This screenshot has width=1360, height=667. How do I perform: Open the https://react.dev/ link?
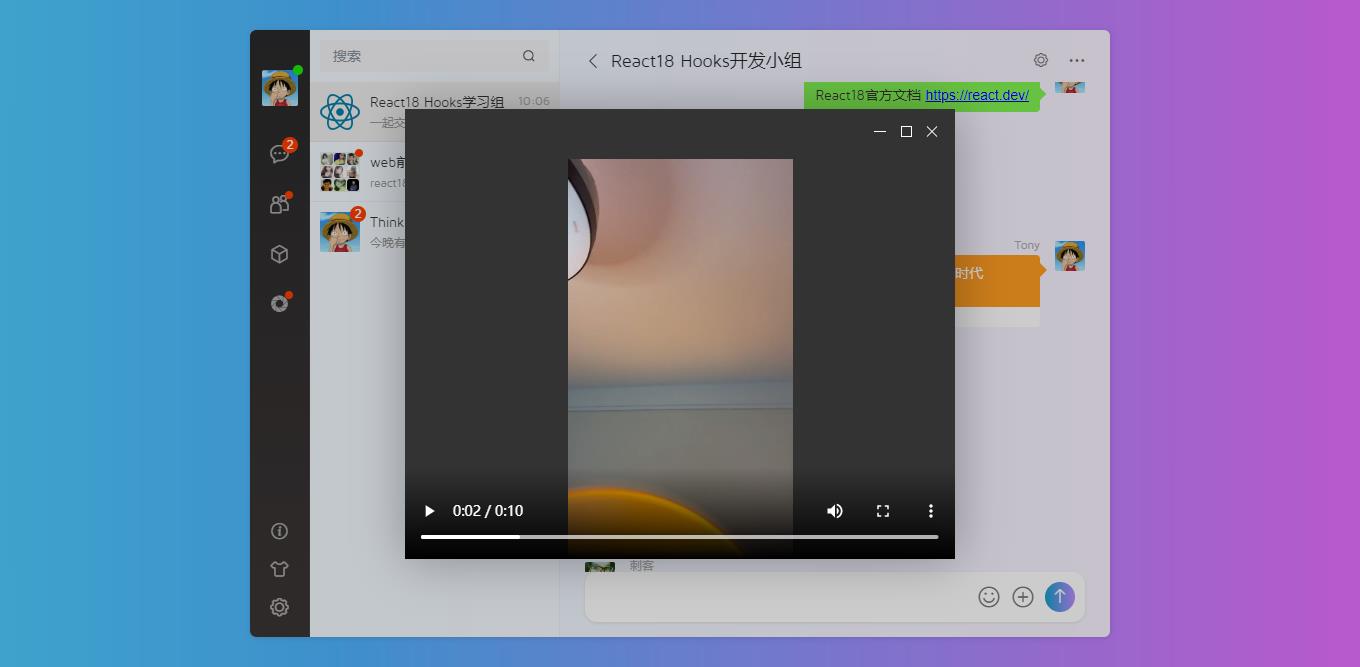(x=977, y=95)
